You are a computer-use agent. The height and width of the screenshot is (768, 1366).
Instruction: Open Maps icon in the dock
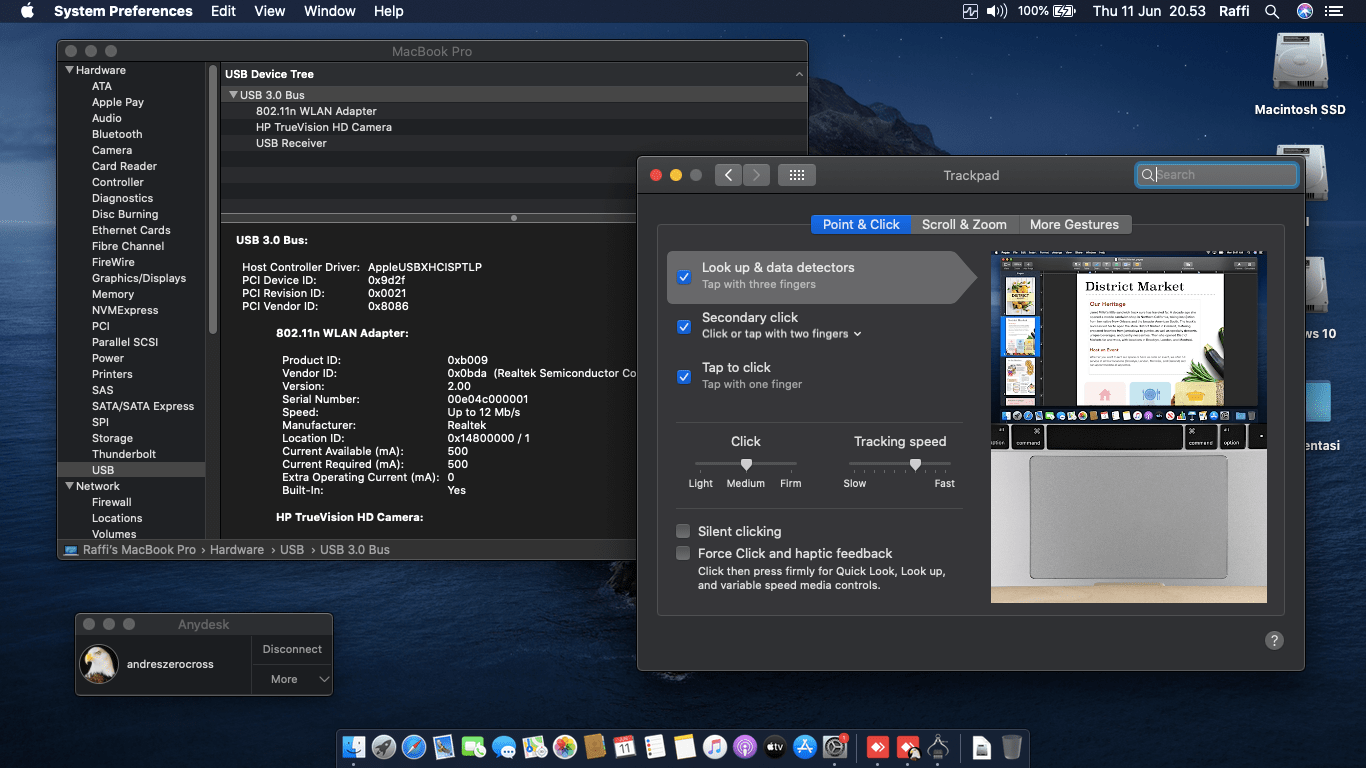tap(534, 747)
